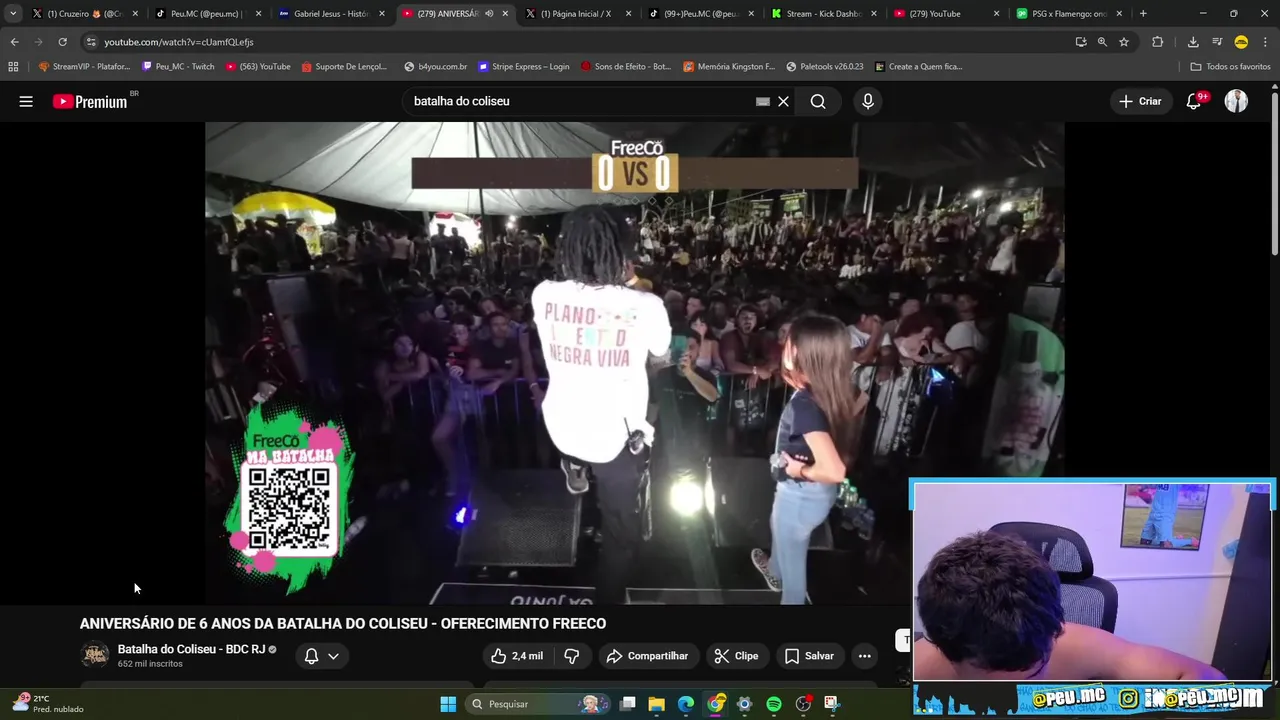Open b4you.com.br bookmark
The height and width of the screenshot is (720, 1280).
click(x=435, y=67)
